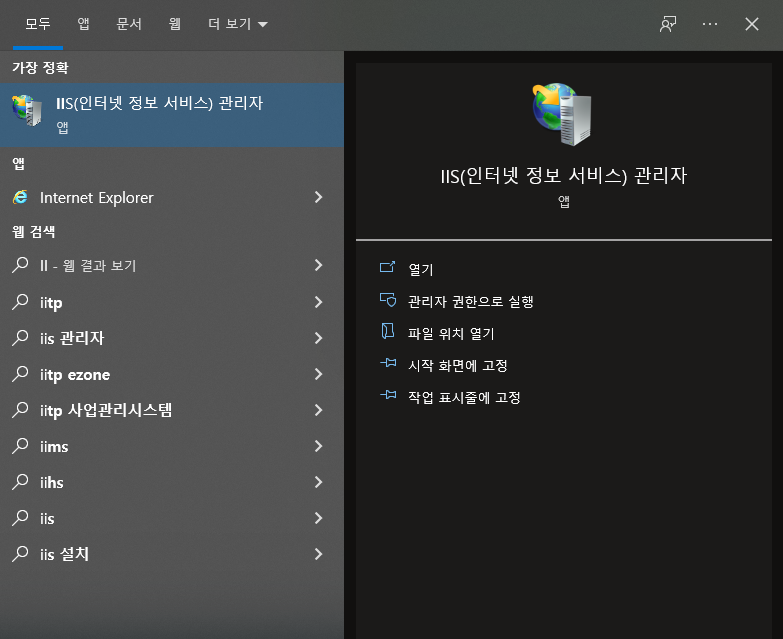
Task: Expand Internet Explorer result with chevron
Action: [x=319, y=197]
